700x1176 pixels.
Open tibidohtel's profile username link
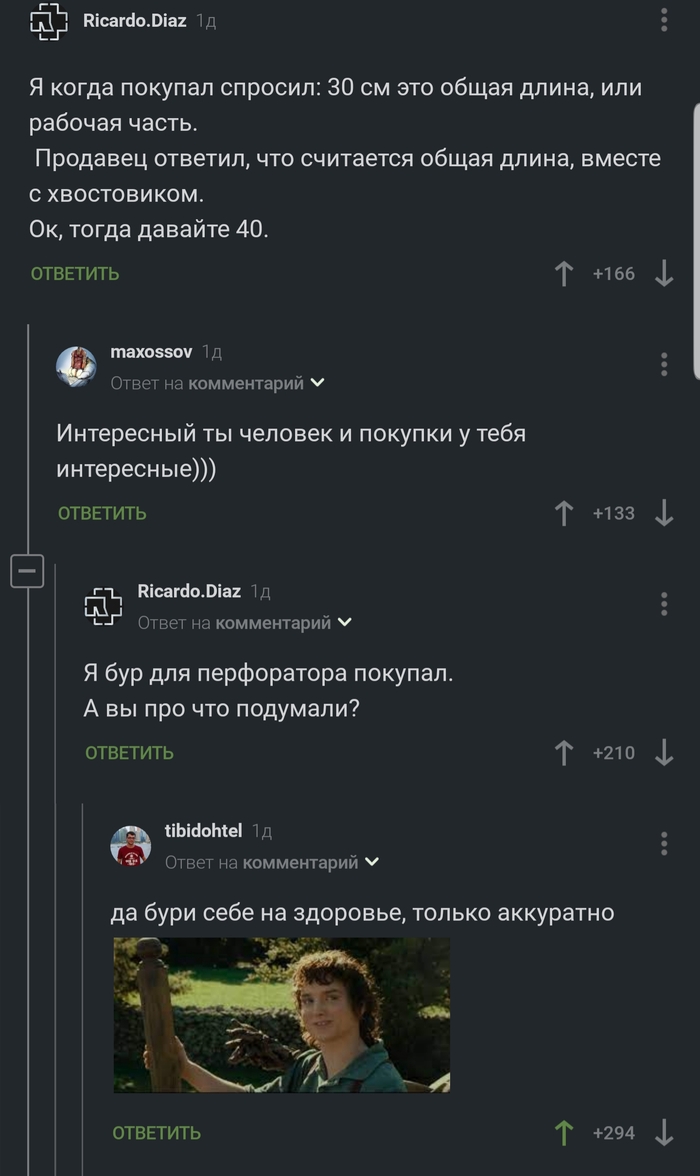click(203, 831)
